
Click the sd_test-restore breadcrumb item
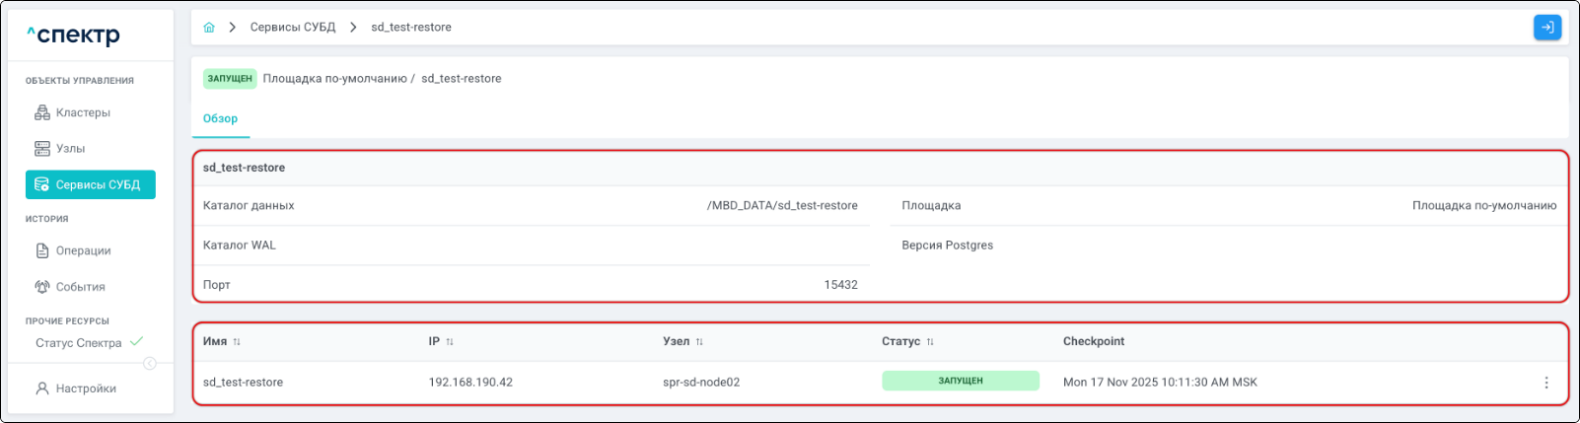coord(411,28)
